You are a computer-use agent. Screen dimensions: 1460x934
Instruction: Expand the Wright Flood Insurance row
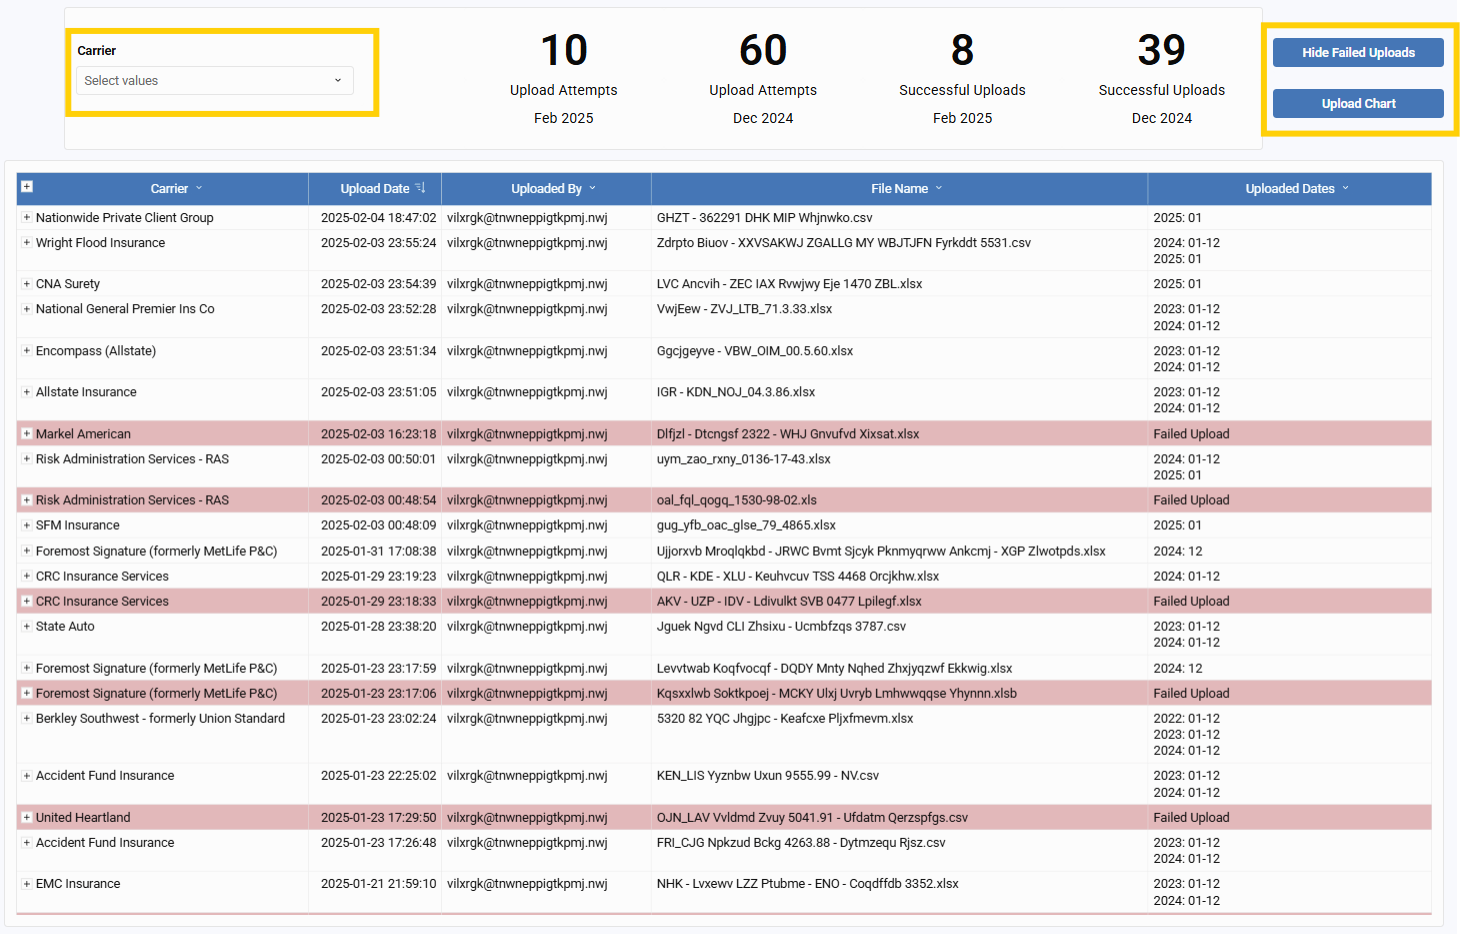pyautogui.click(x=27, y=243)
